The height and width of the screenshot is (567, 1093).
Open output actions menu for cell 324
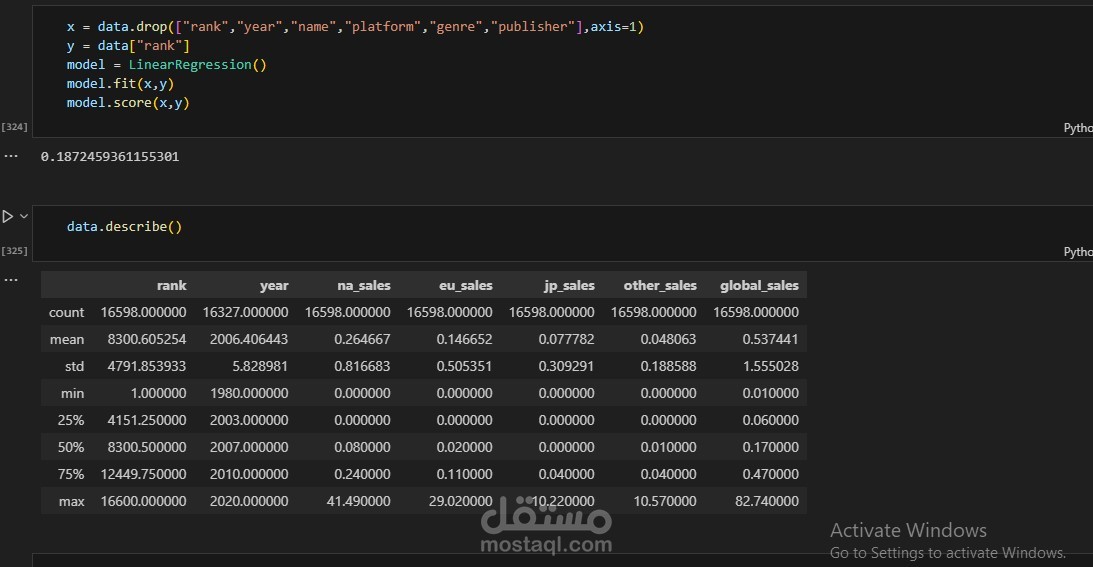tap(10, 156)
